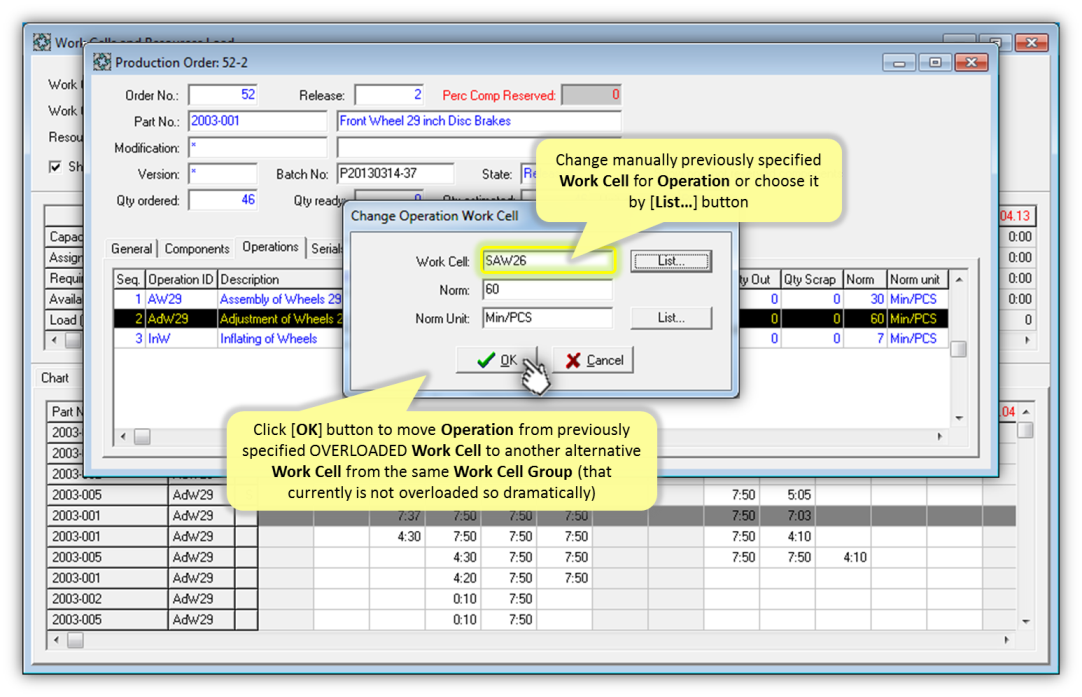Focus the Work Cell field containing SAW26
The height and width of the screenshot is (697, 1082).
click(x=547, y=261)
